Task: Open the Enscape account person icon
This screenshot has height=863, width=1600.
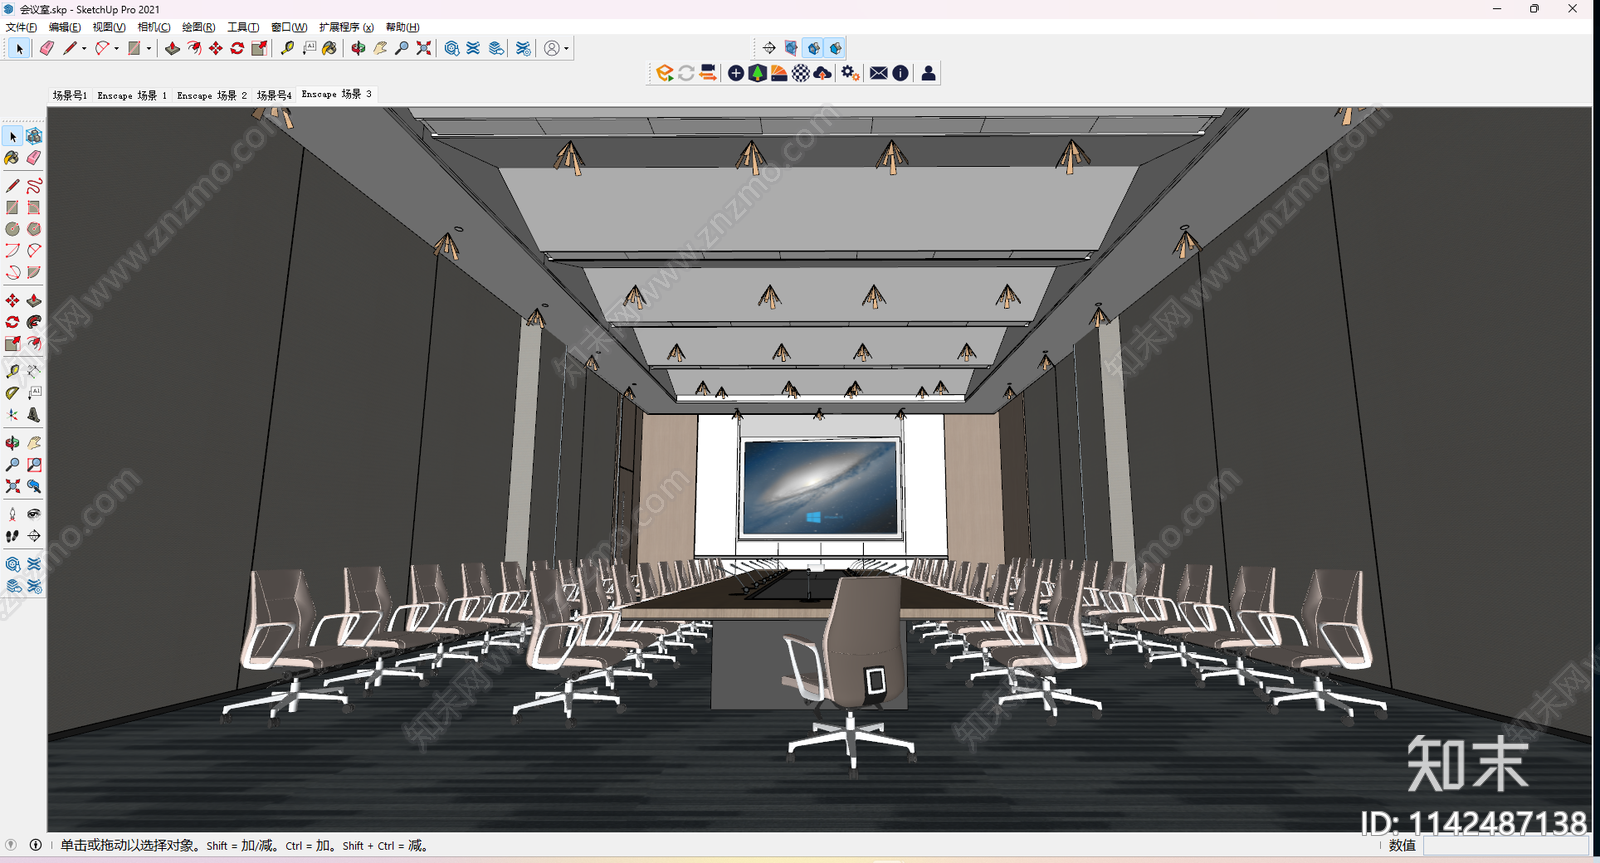Action: point(929,73)
